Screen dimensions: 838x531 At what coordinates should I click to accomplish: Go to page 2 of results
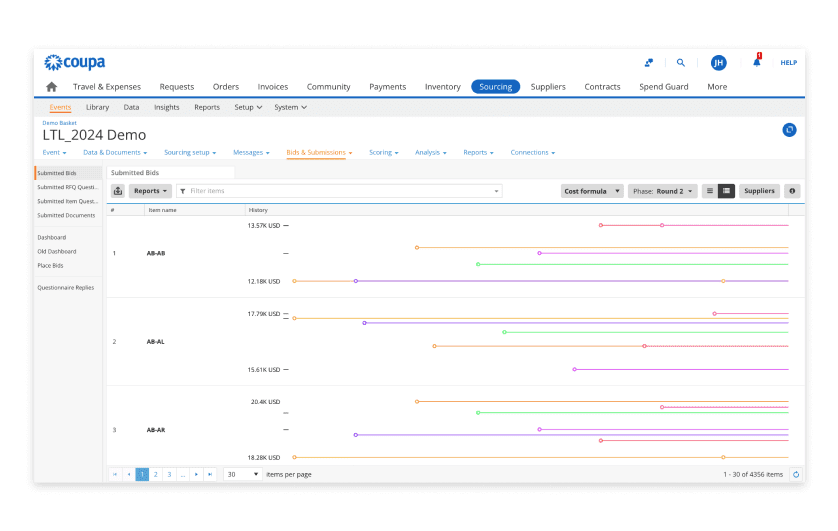156,474
